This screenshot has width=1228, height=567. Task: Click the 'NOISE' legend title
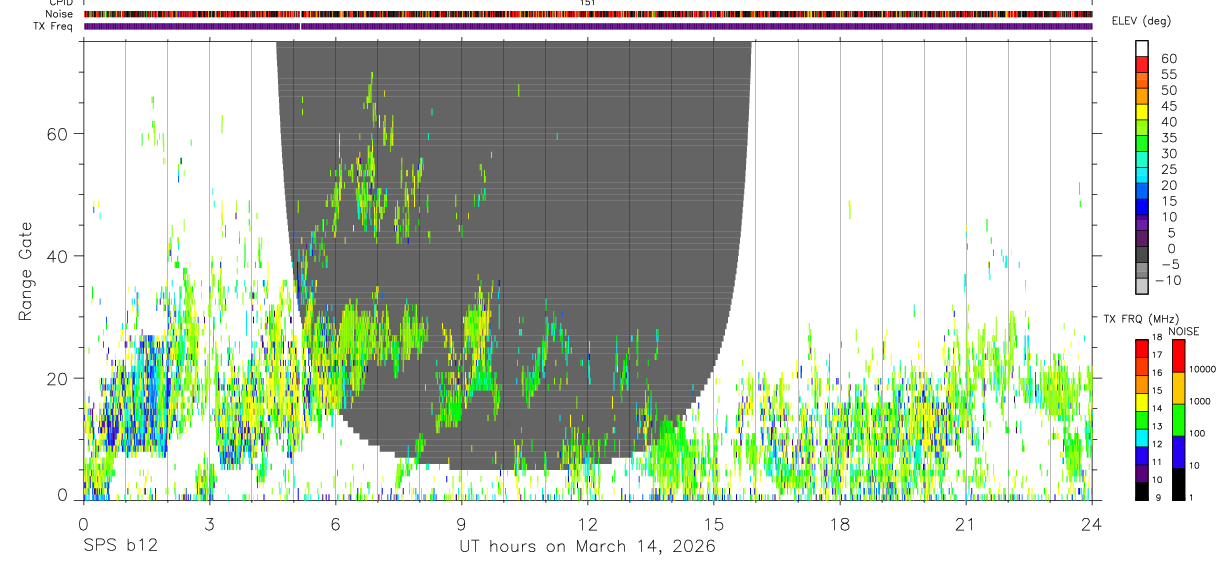tap(1183, 331)
